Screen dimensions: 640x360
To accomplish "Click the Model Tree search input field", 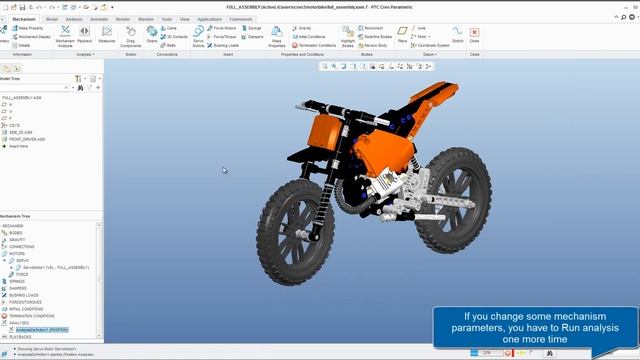I will point(34,88).
